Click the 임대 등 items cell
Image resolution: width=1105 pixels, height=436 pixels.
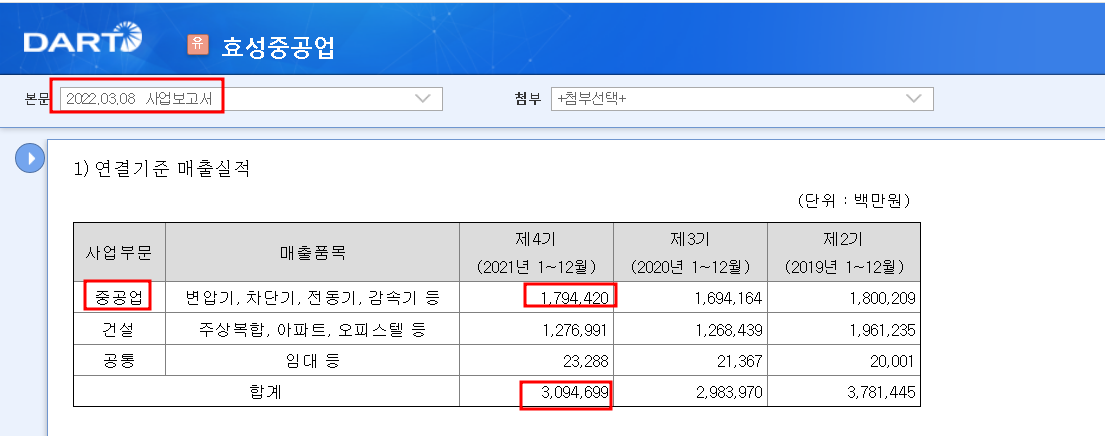coord(313,361)
